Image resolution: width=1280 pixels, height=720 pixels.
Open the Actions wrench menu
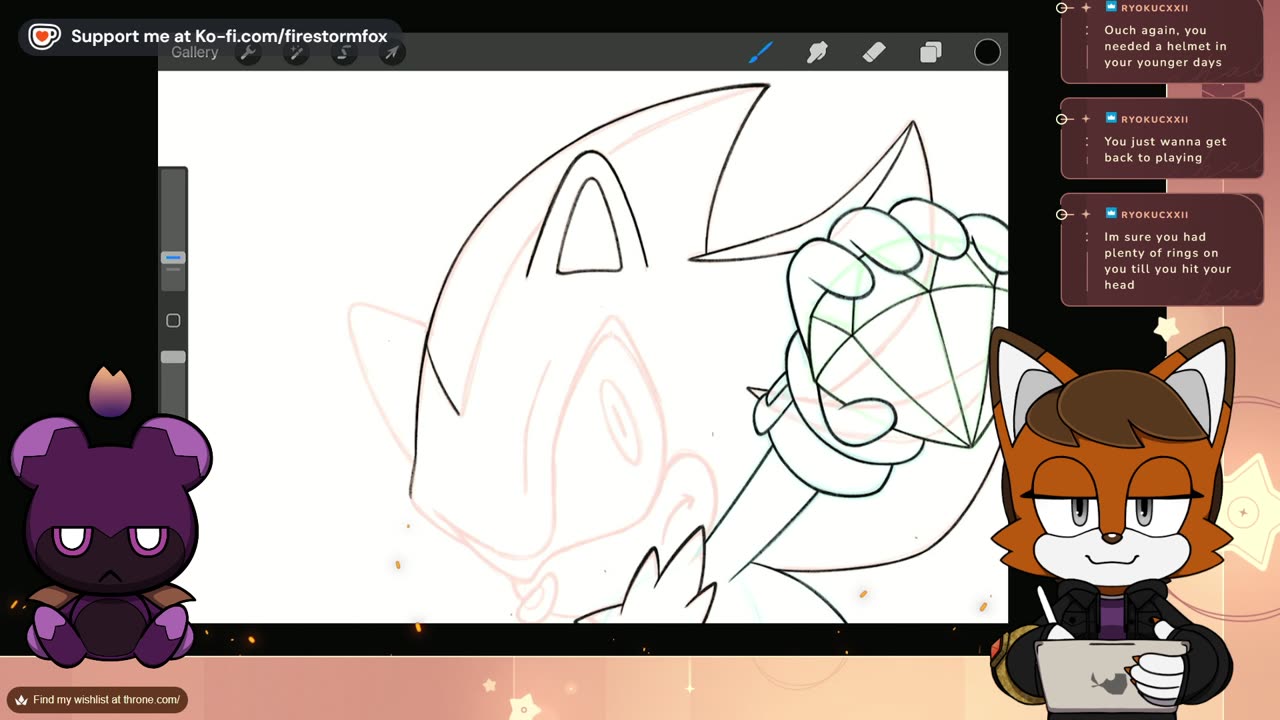tap(248, 53)
